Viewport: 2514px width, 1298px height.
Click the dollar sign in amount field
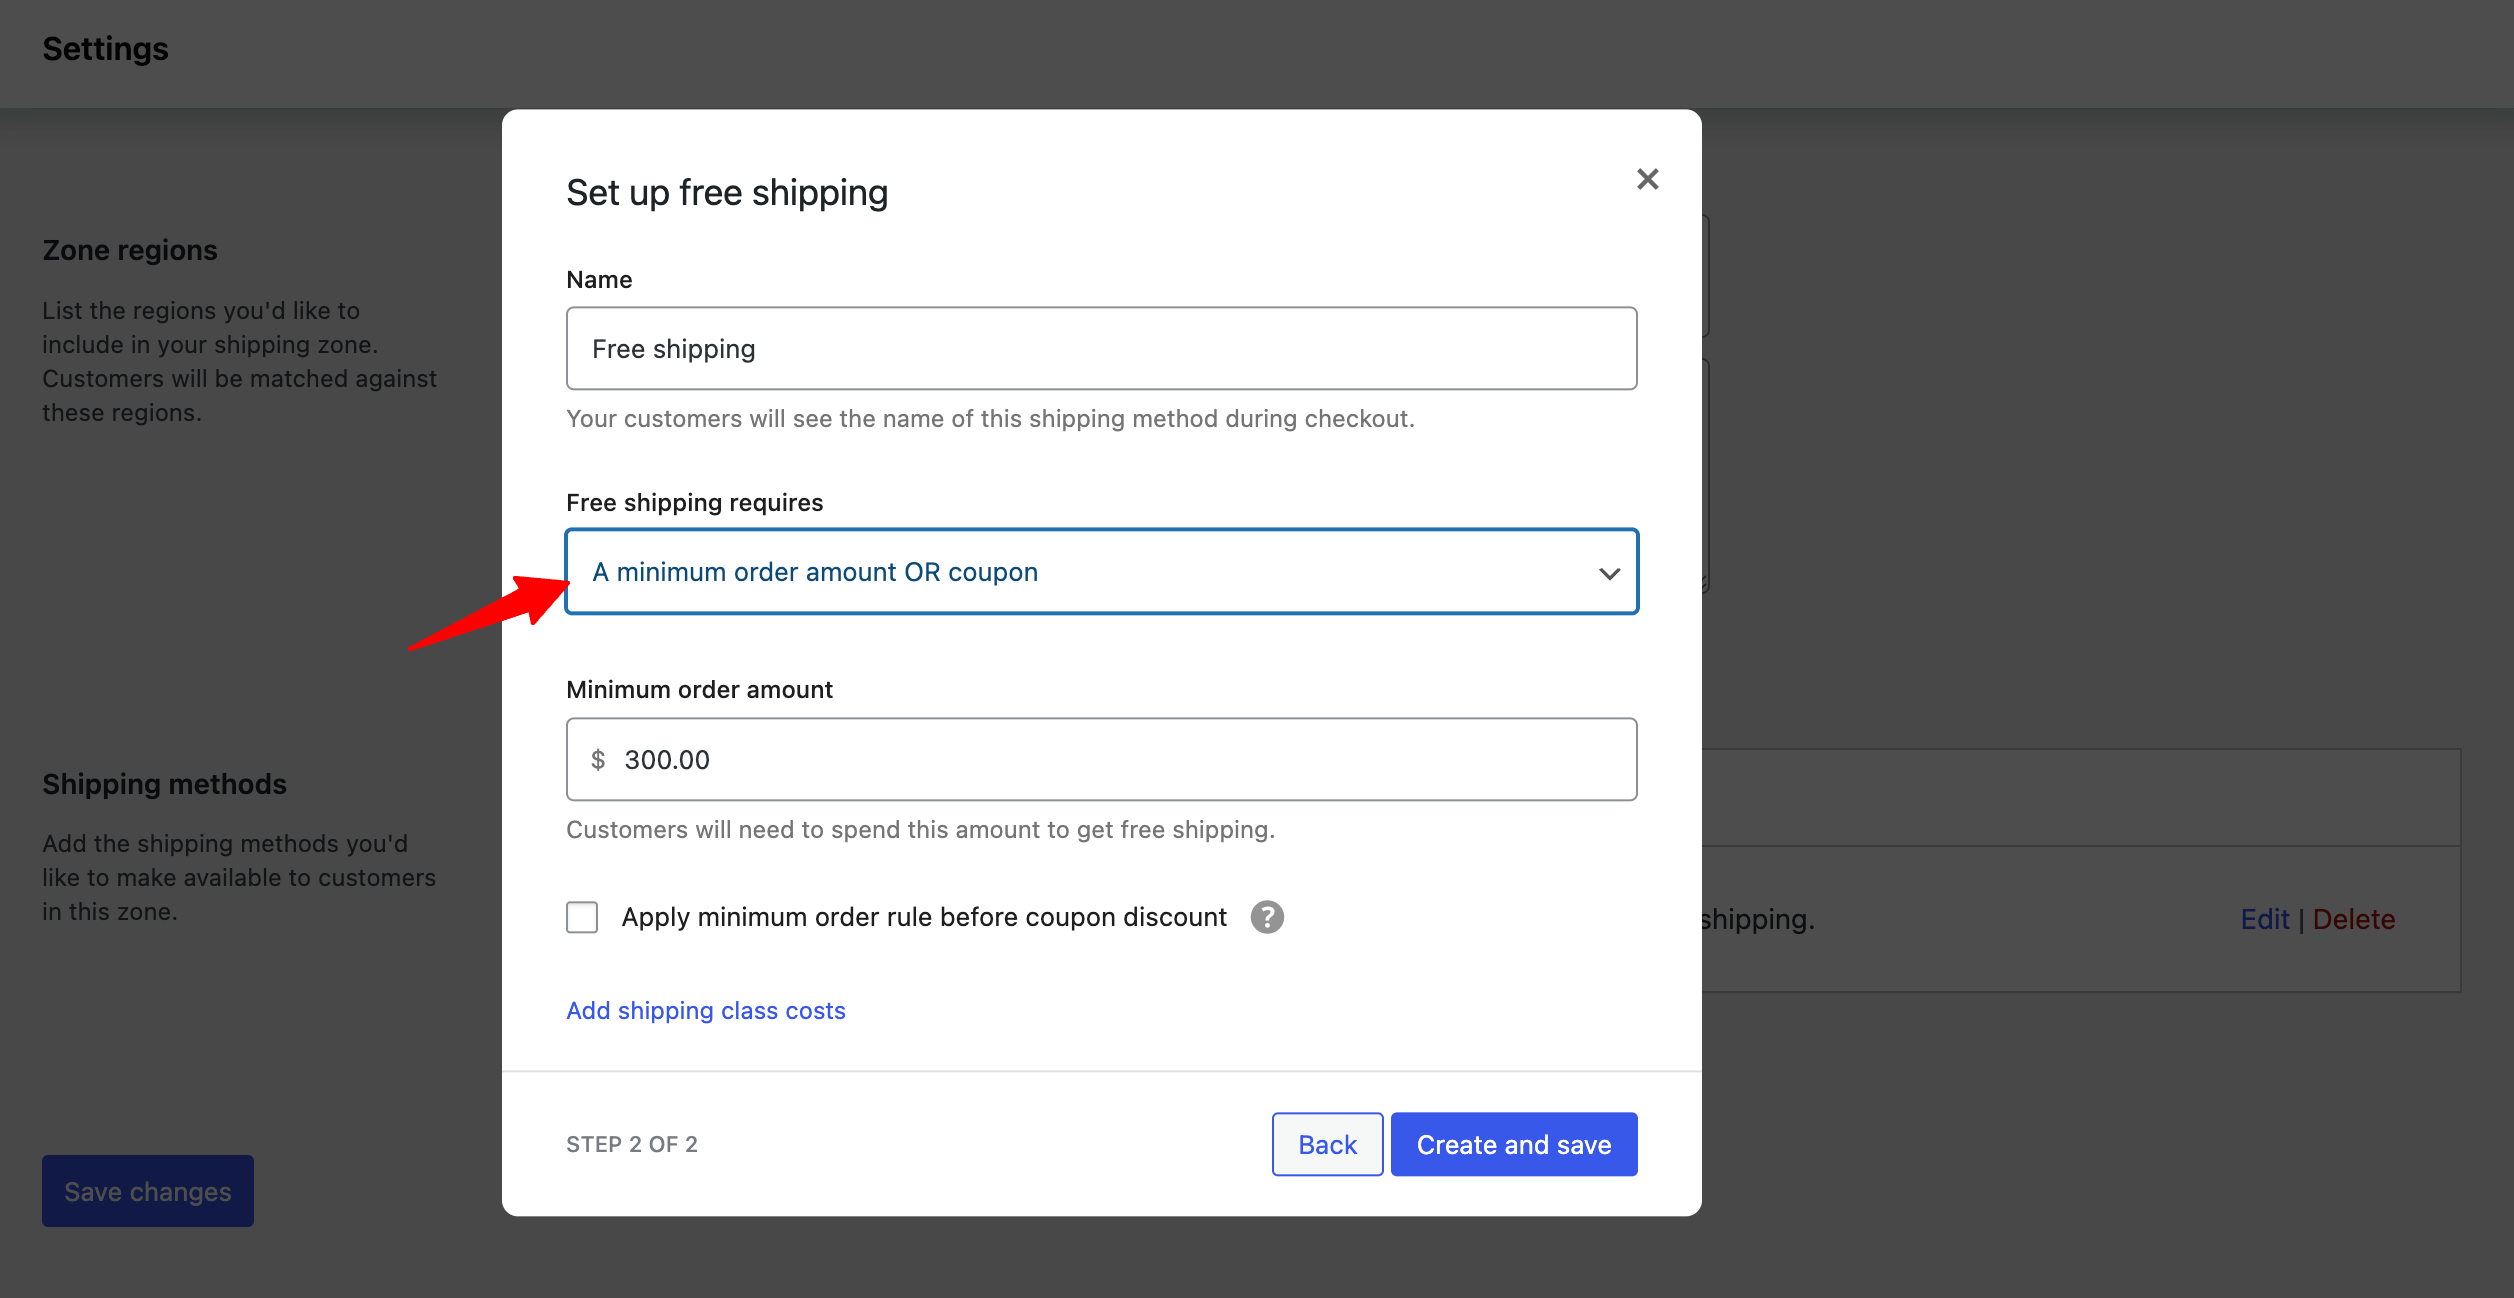(599, 759)
